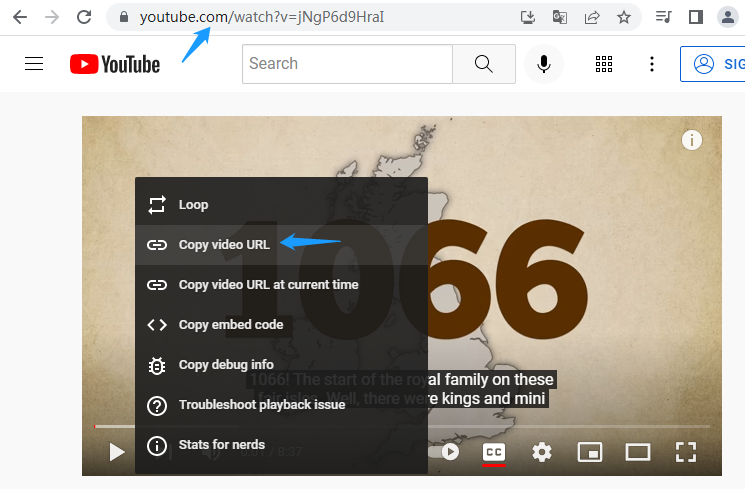Click the search magnifier button

click(x=484, y=64)
